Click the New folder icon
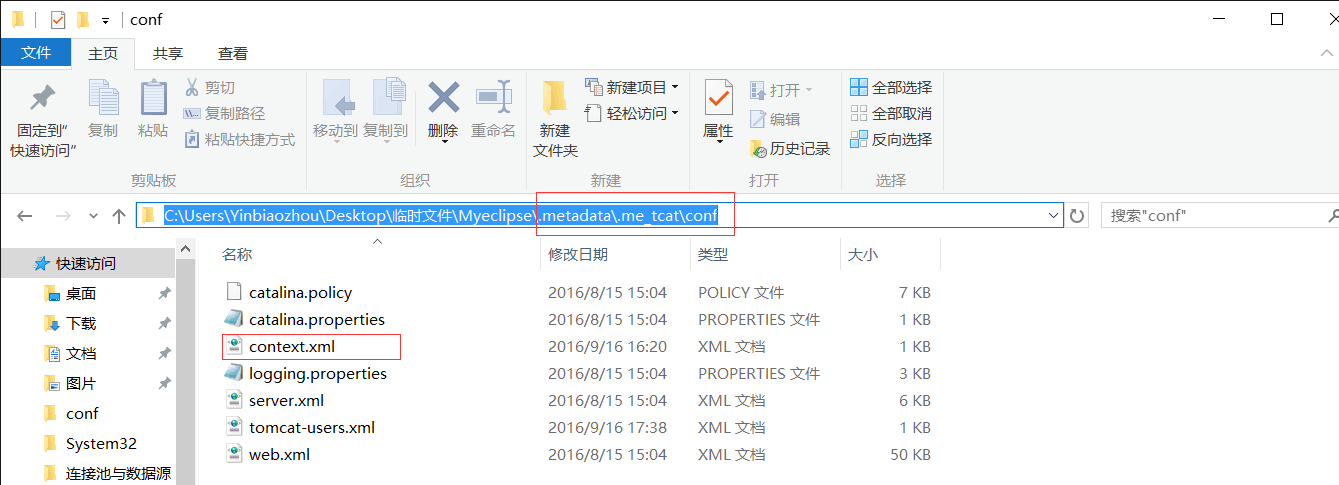The width and height of the screenshot is (1339, 485). pos(555,97)
